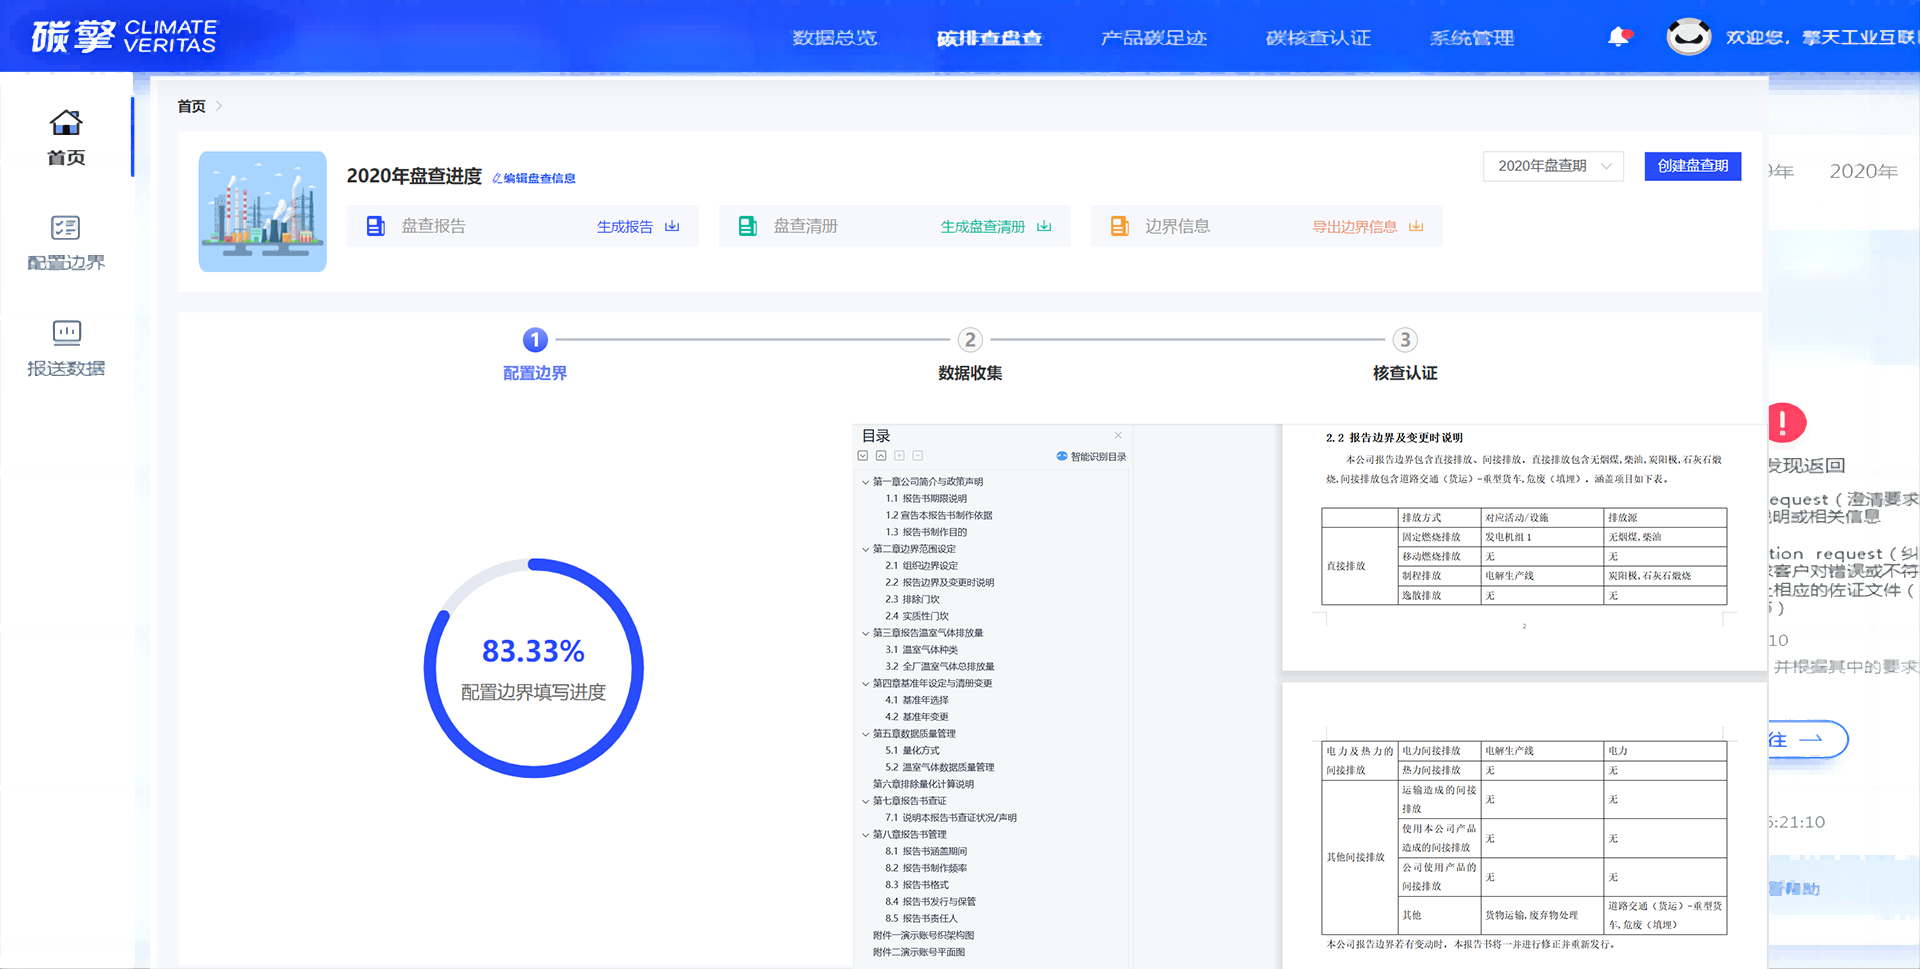Select step 2 数据收集 circle
Image resolution: width=1920 pixels, height=969 pixels.
pos(970,340)
